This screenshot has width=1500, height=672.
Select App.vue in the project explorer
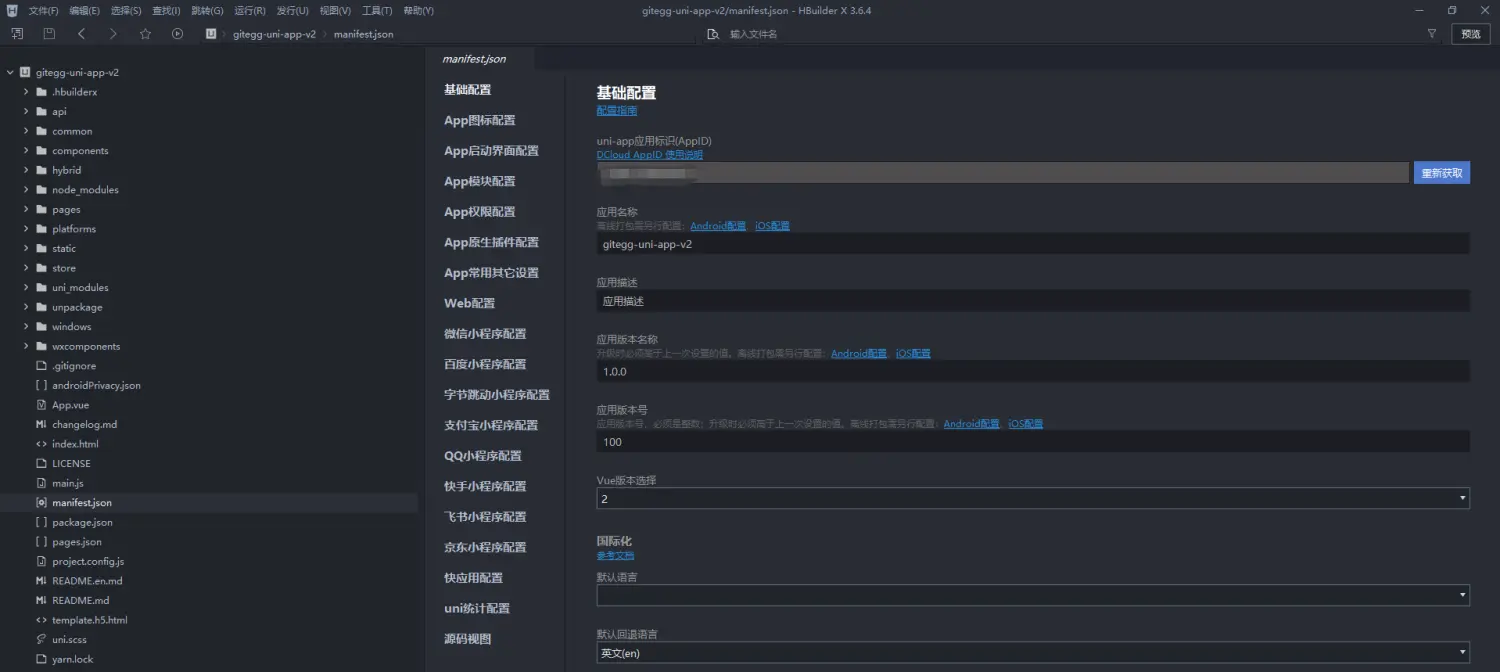point(71,404)
